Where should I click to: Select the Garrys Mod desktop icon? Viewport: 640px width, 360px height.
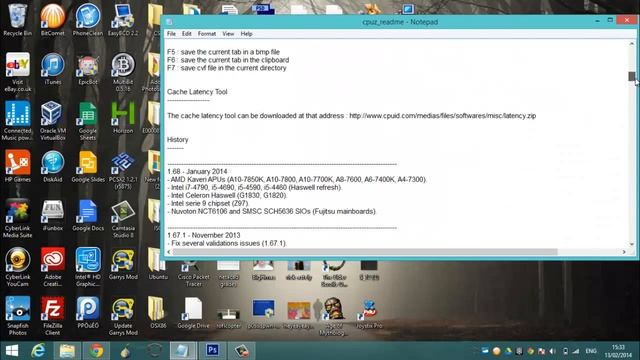coord(123,264)
